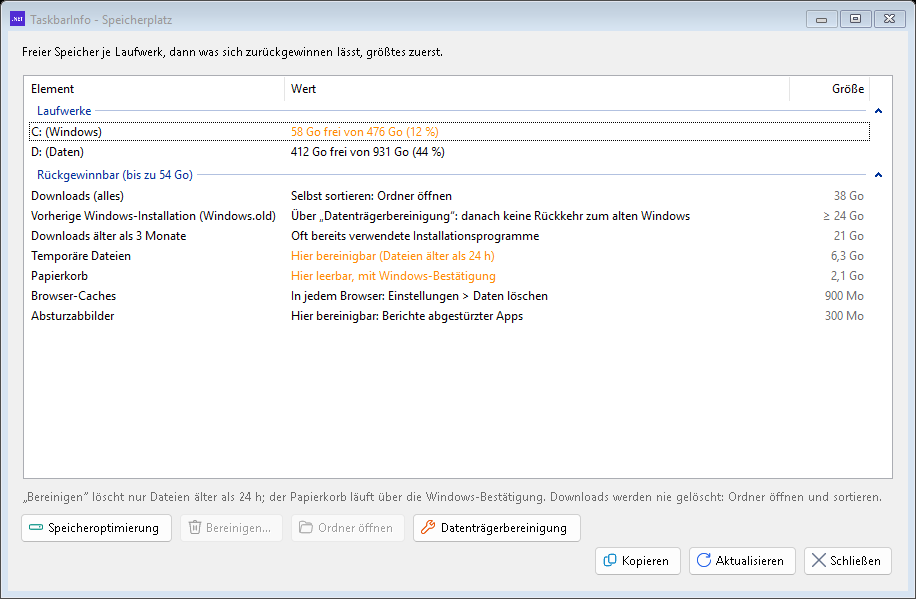916x599 pixels.
Task: Click the Laufwerke group header label
Action: pos(64,111)
